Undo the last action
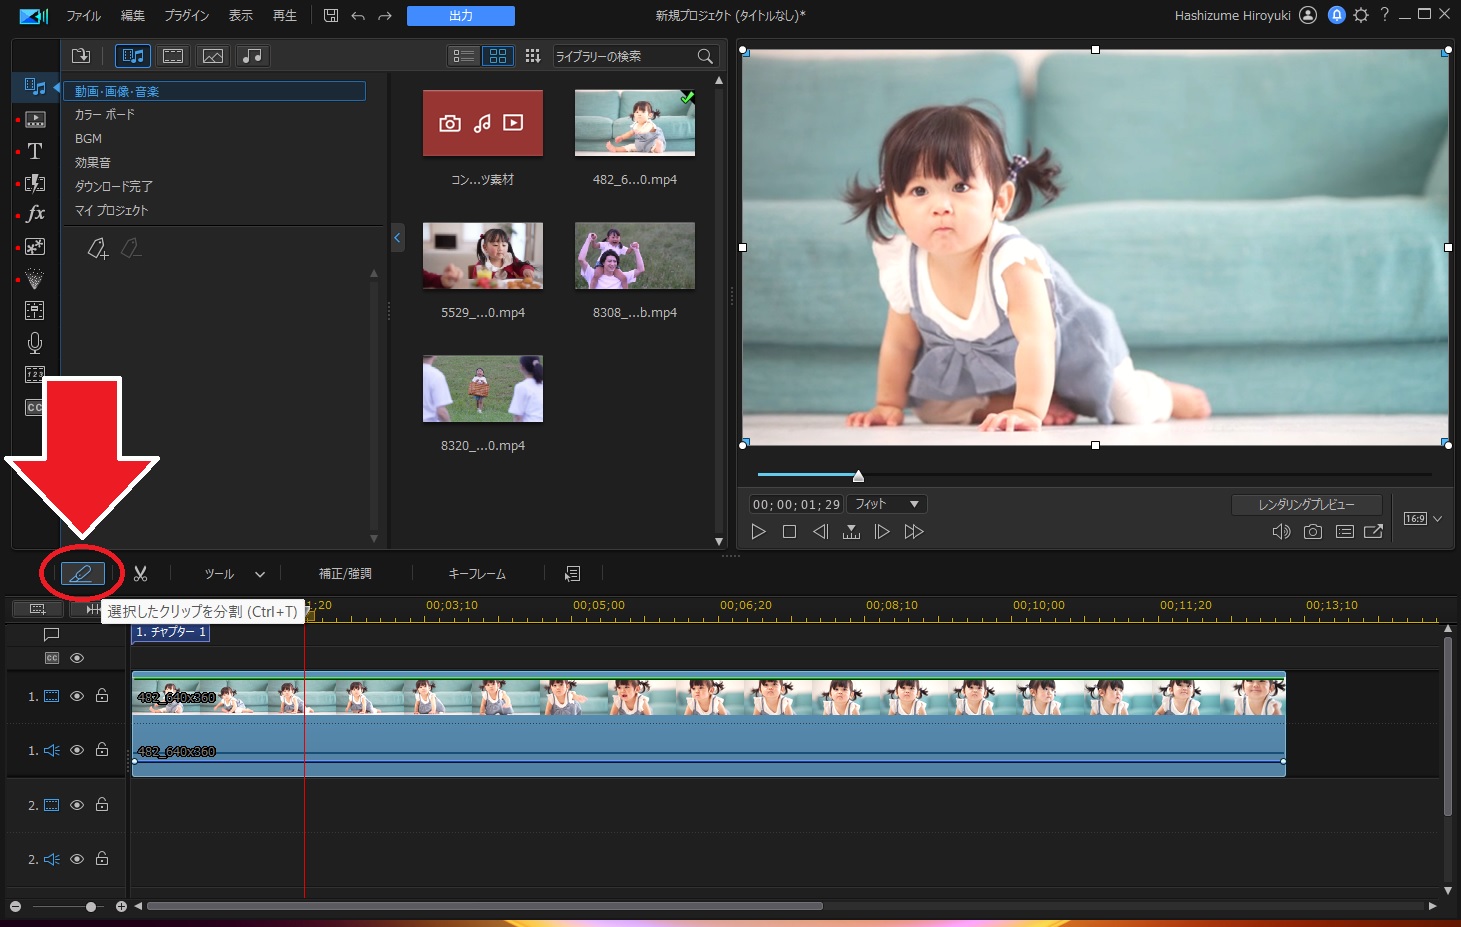This screenshot has height=927, width=1461. pyautogui.click(x=358, y=16)
